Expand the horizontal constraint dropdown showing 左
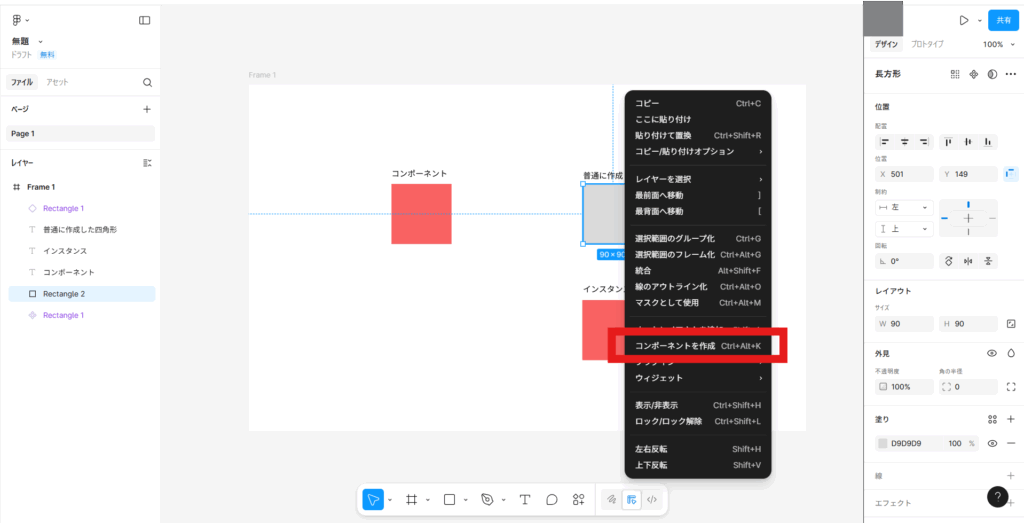Viewport: 1024px width, 523px height. coord(904,207)
